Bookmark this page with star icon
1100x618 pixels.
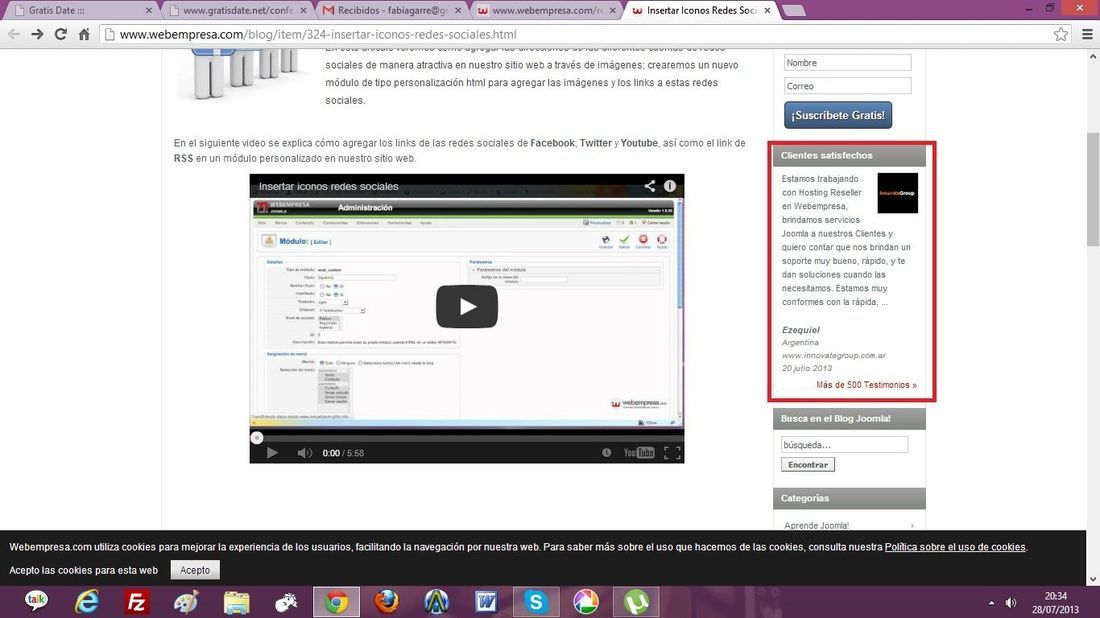[1061, 34]
